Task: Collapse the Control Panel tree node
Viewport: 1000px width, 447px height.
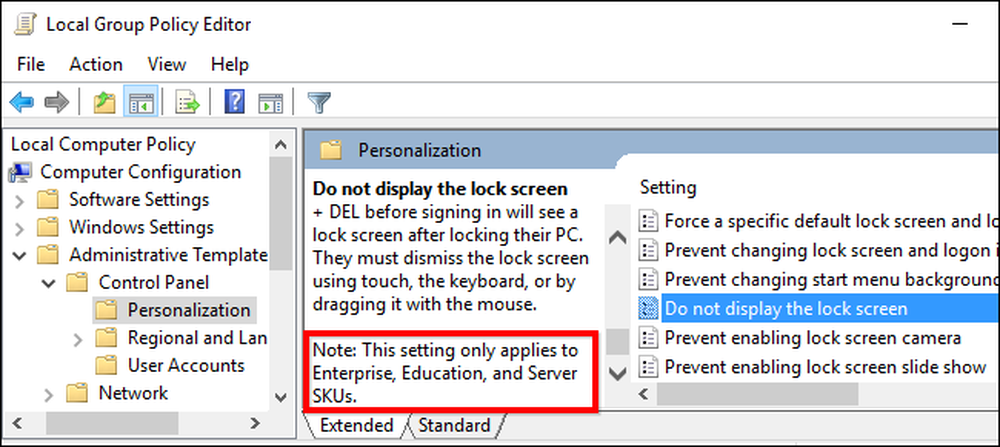Action: pyautogui.click(x=49, y=282)
